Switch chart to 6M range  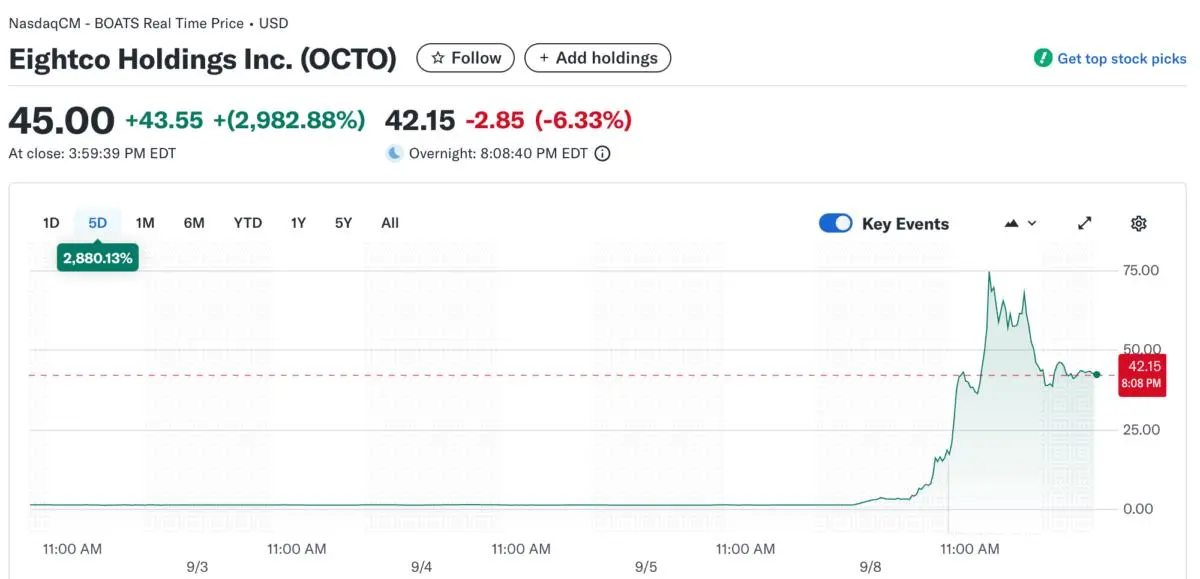(x=194, y=223)
